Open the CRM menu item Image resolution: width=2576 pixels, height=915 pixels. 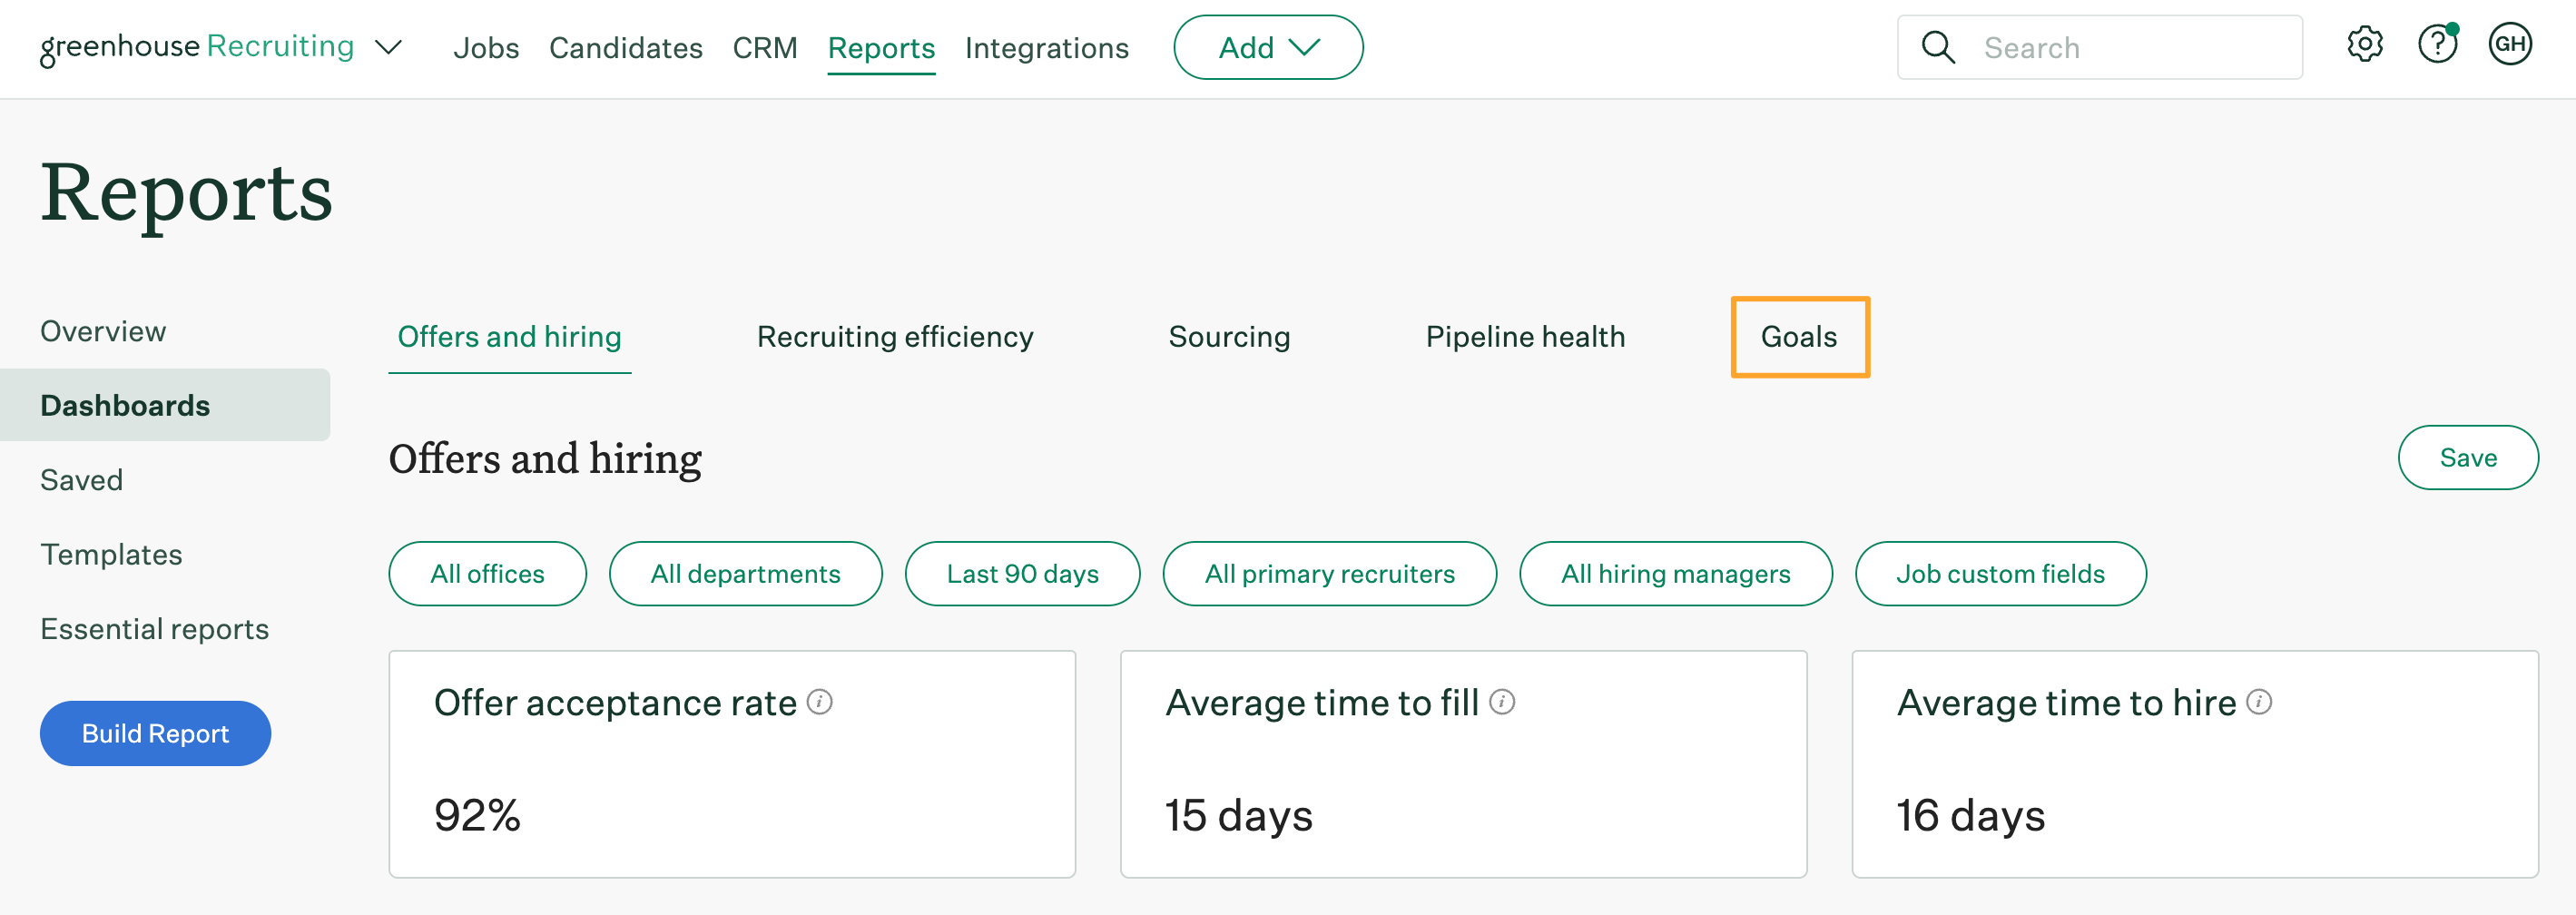(765, 47)
